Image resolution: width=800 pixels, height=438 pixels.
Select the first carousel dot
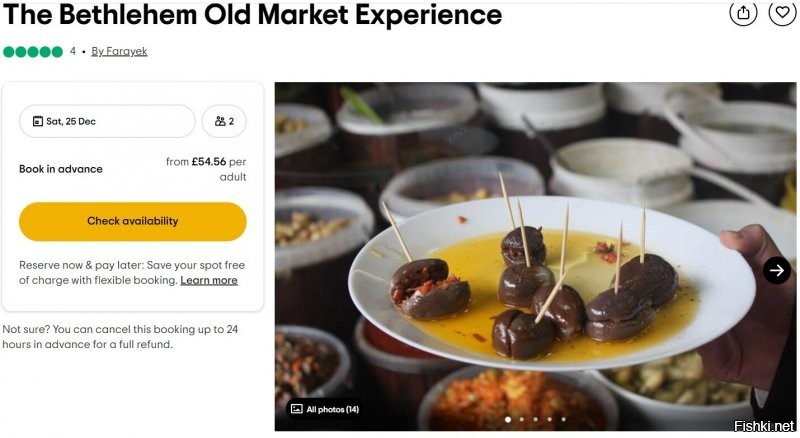(x=508, y=420)
